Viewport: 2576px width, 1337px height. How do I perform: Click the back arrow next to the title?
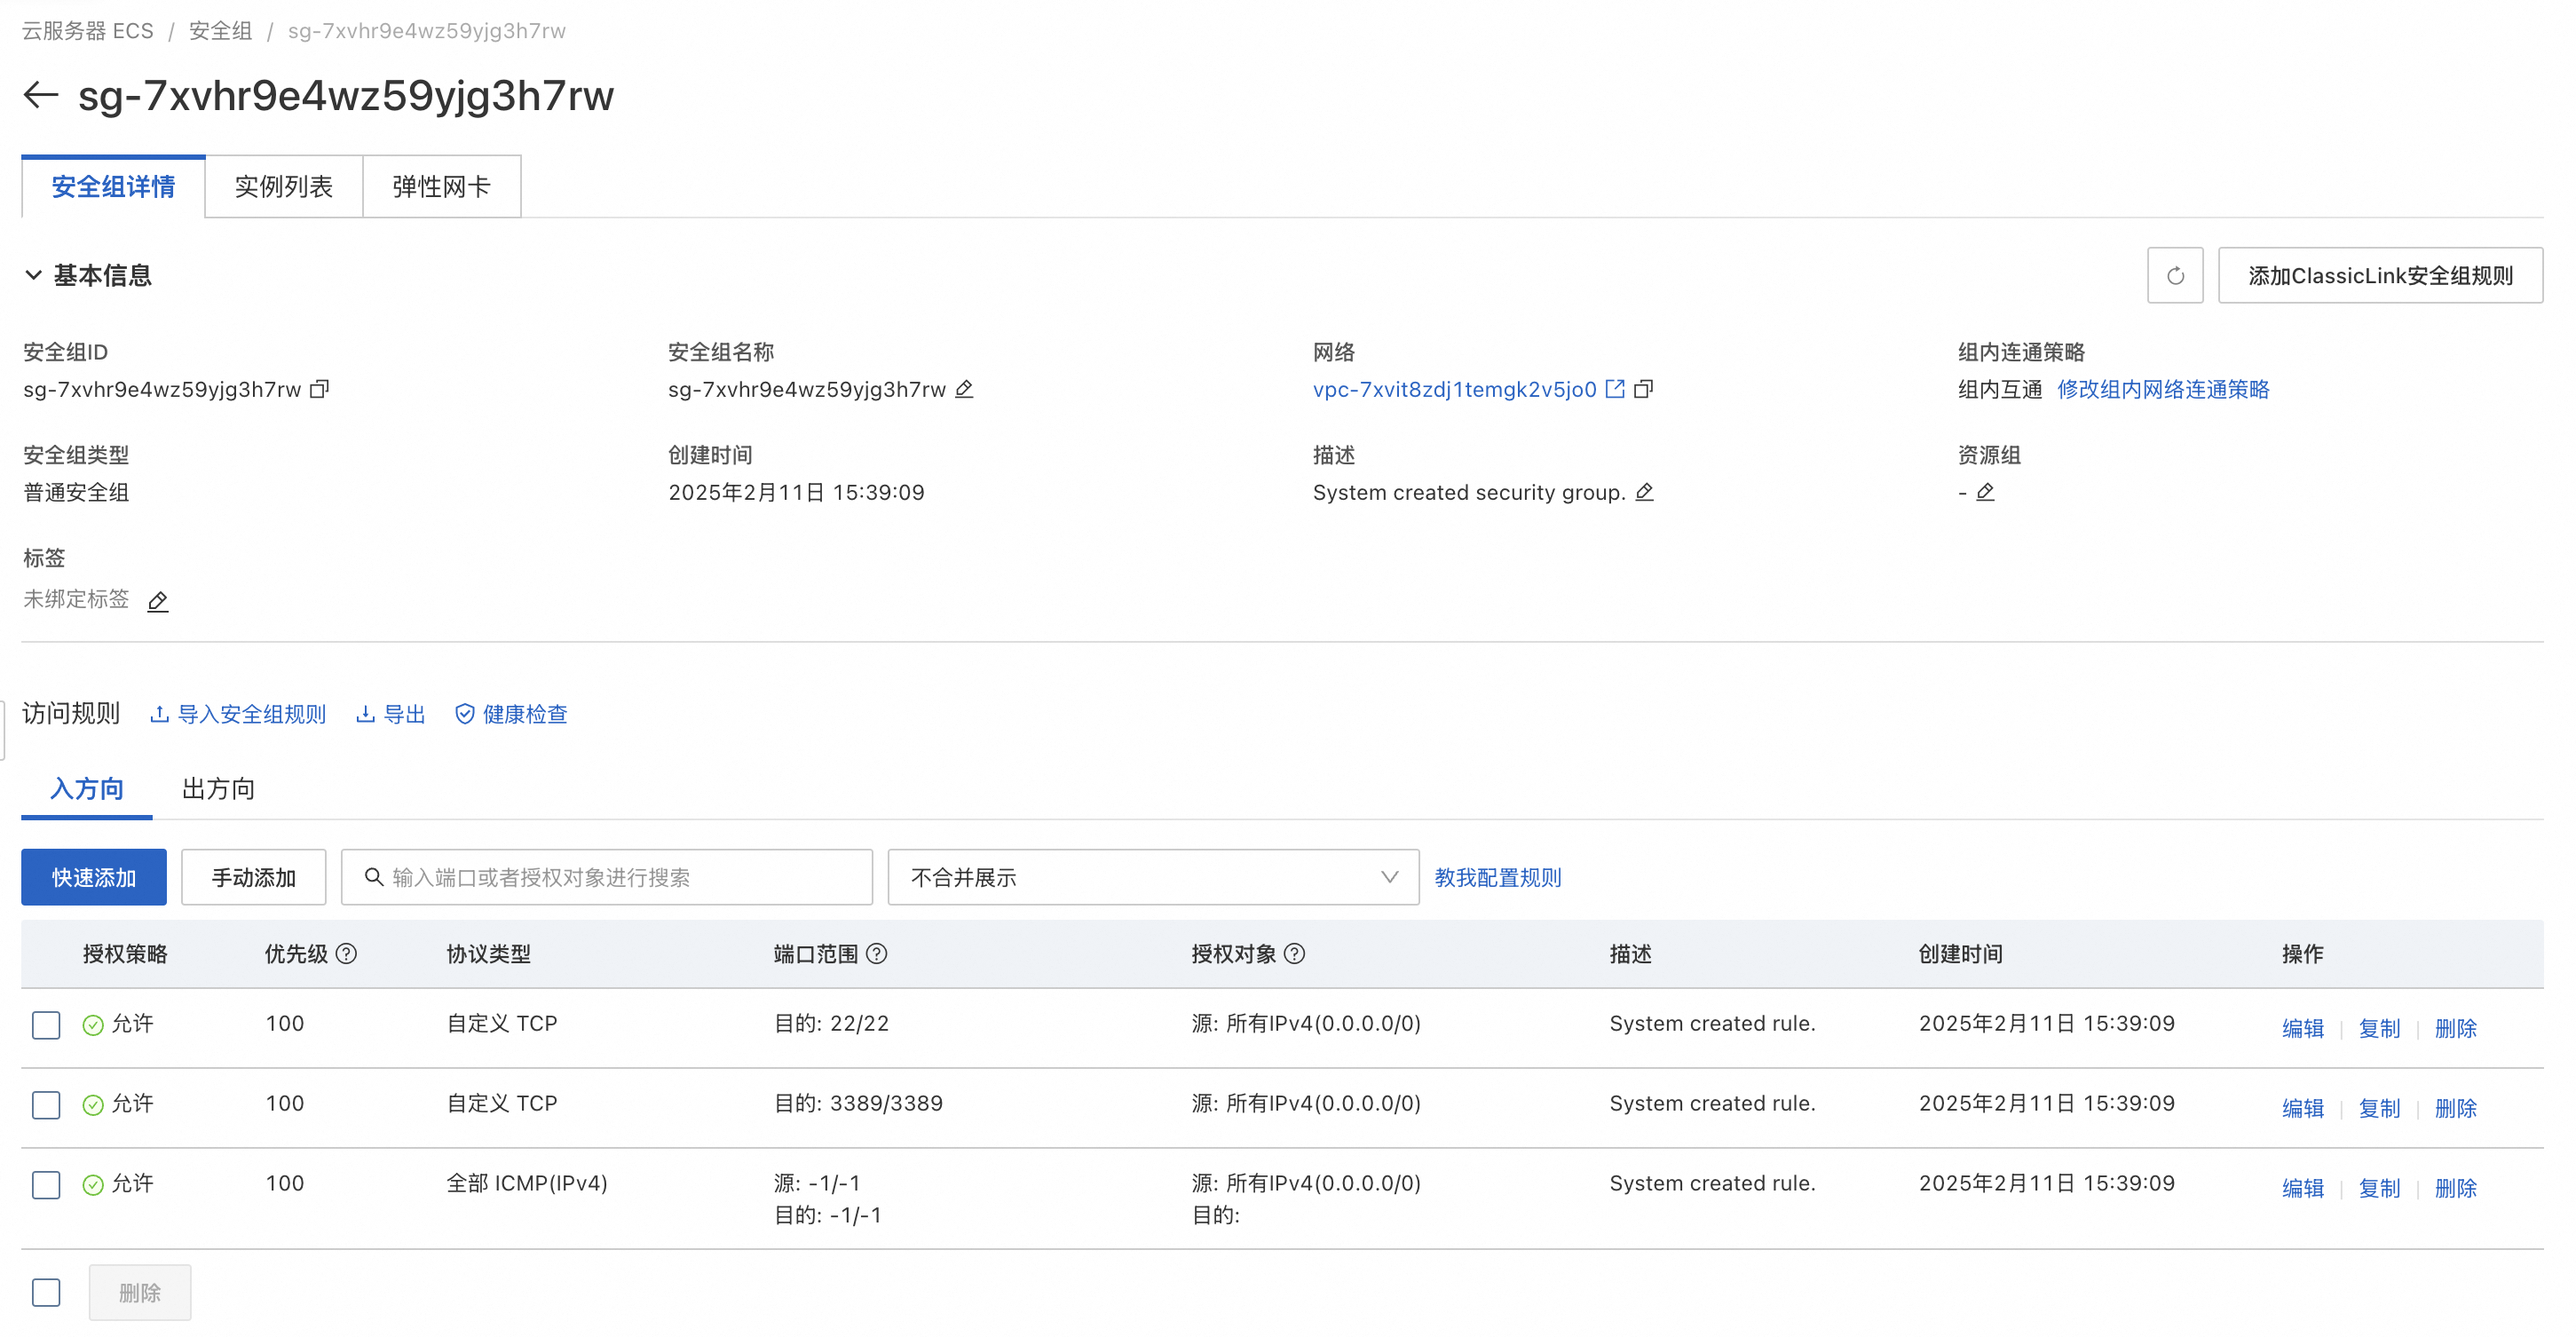[x=41, y=96]
